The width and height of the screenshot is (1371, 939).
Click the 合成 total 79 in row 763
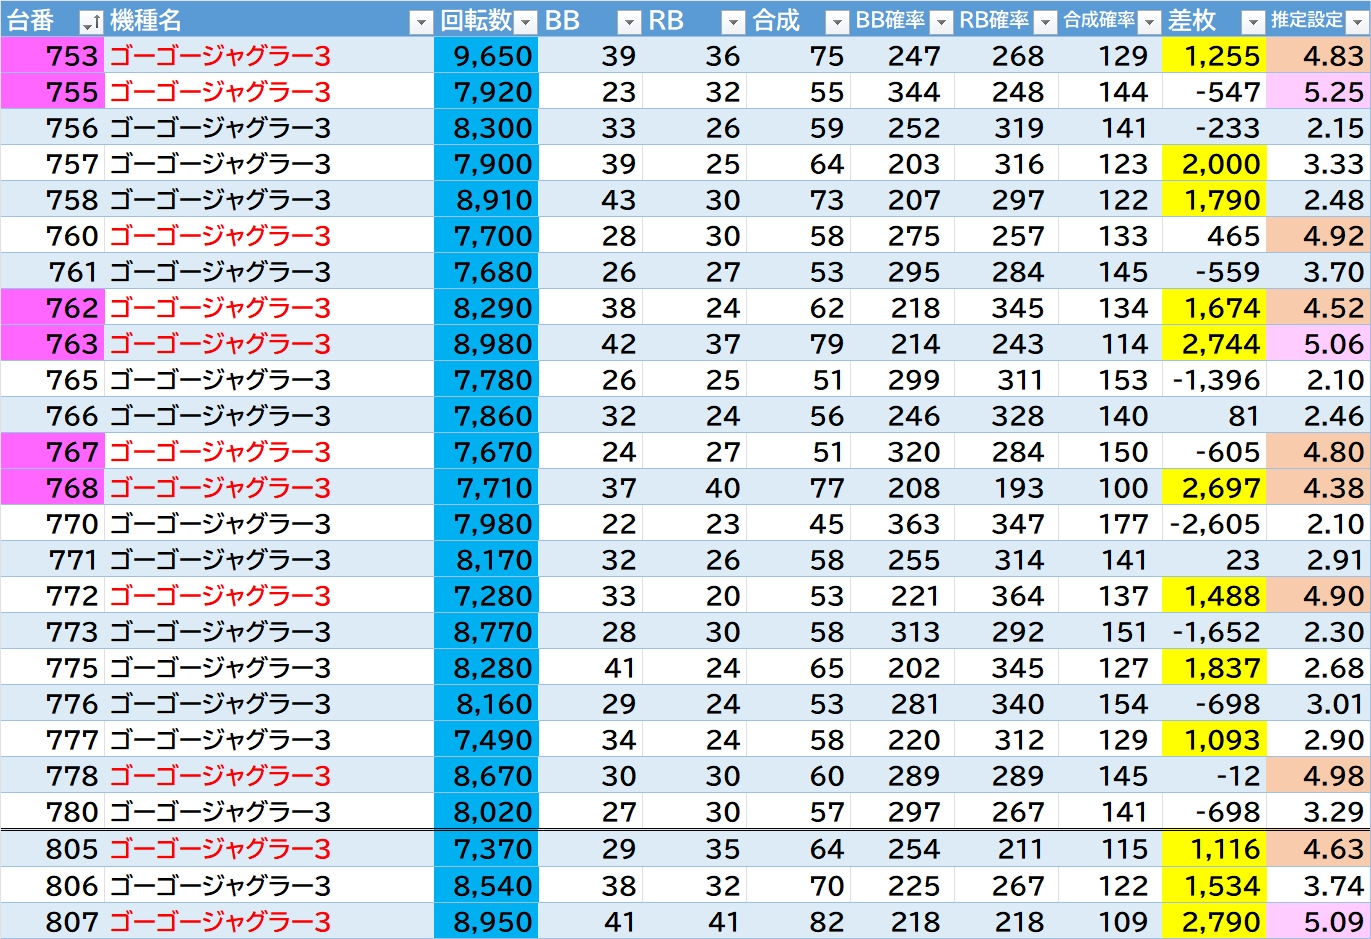799,344
